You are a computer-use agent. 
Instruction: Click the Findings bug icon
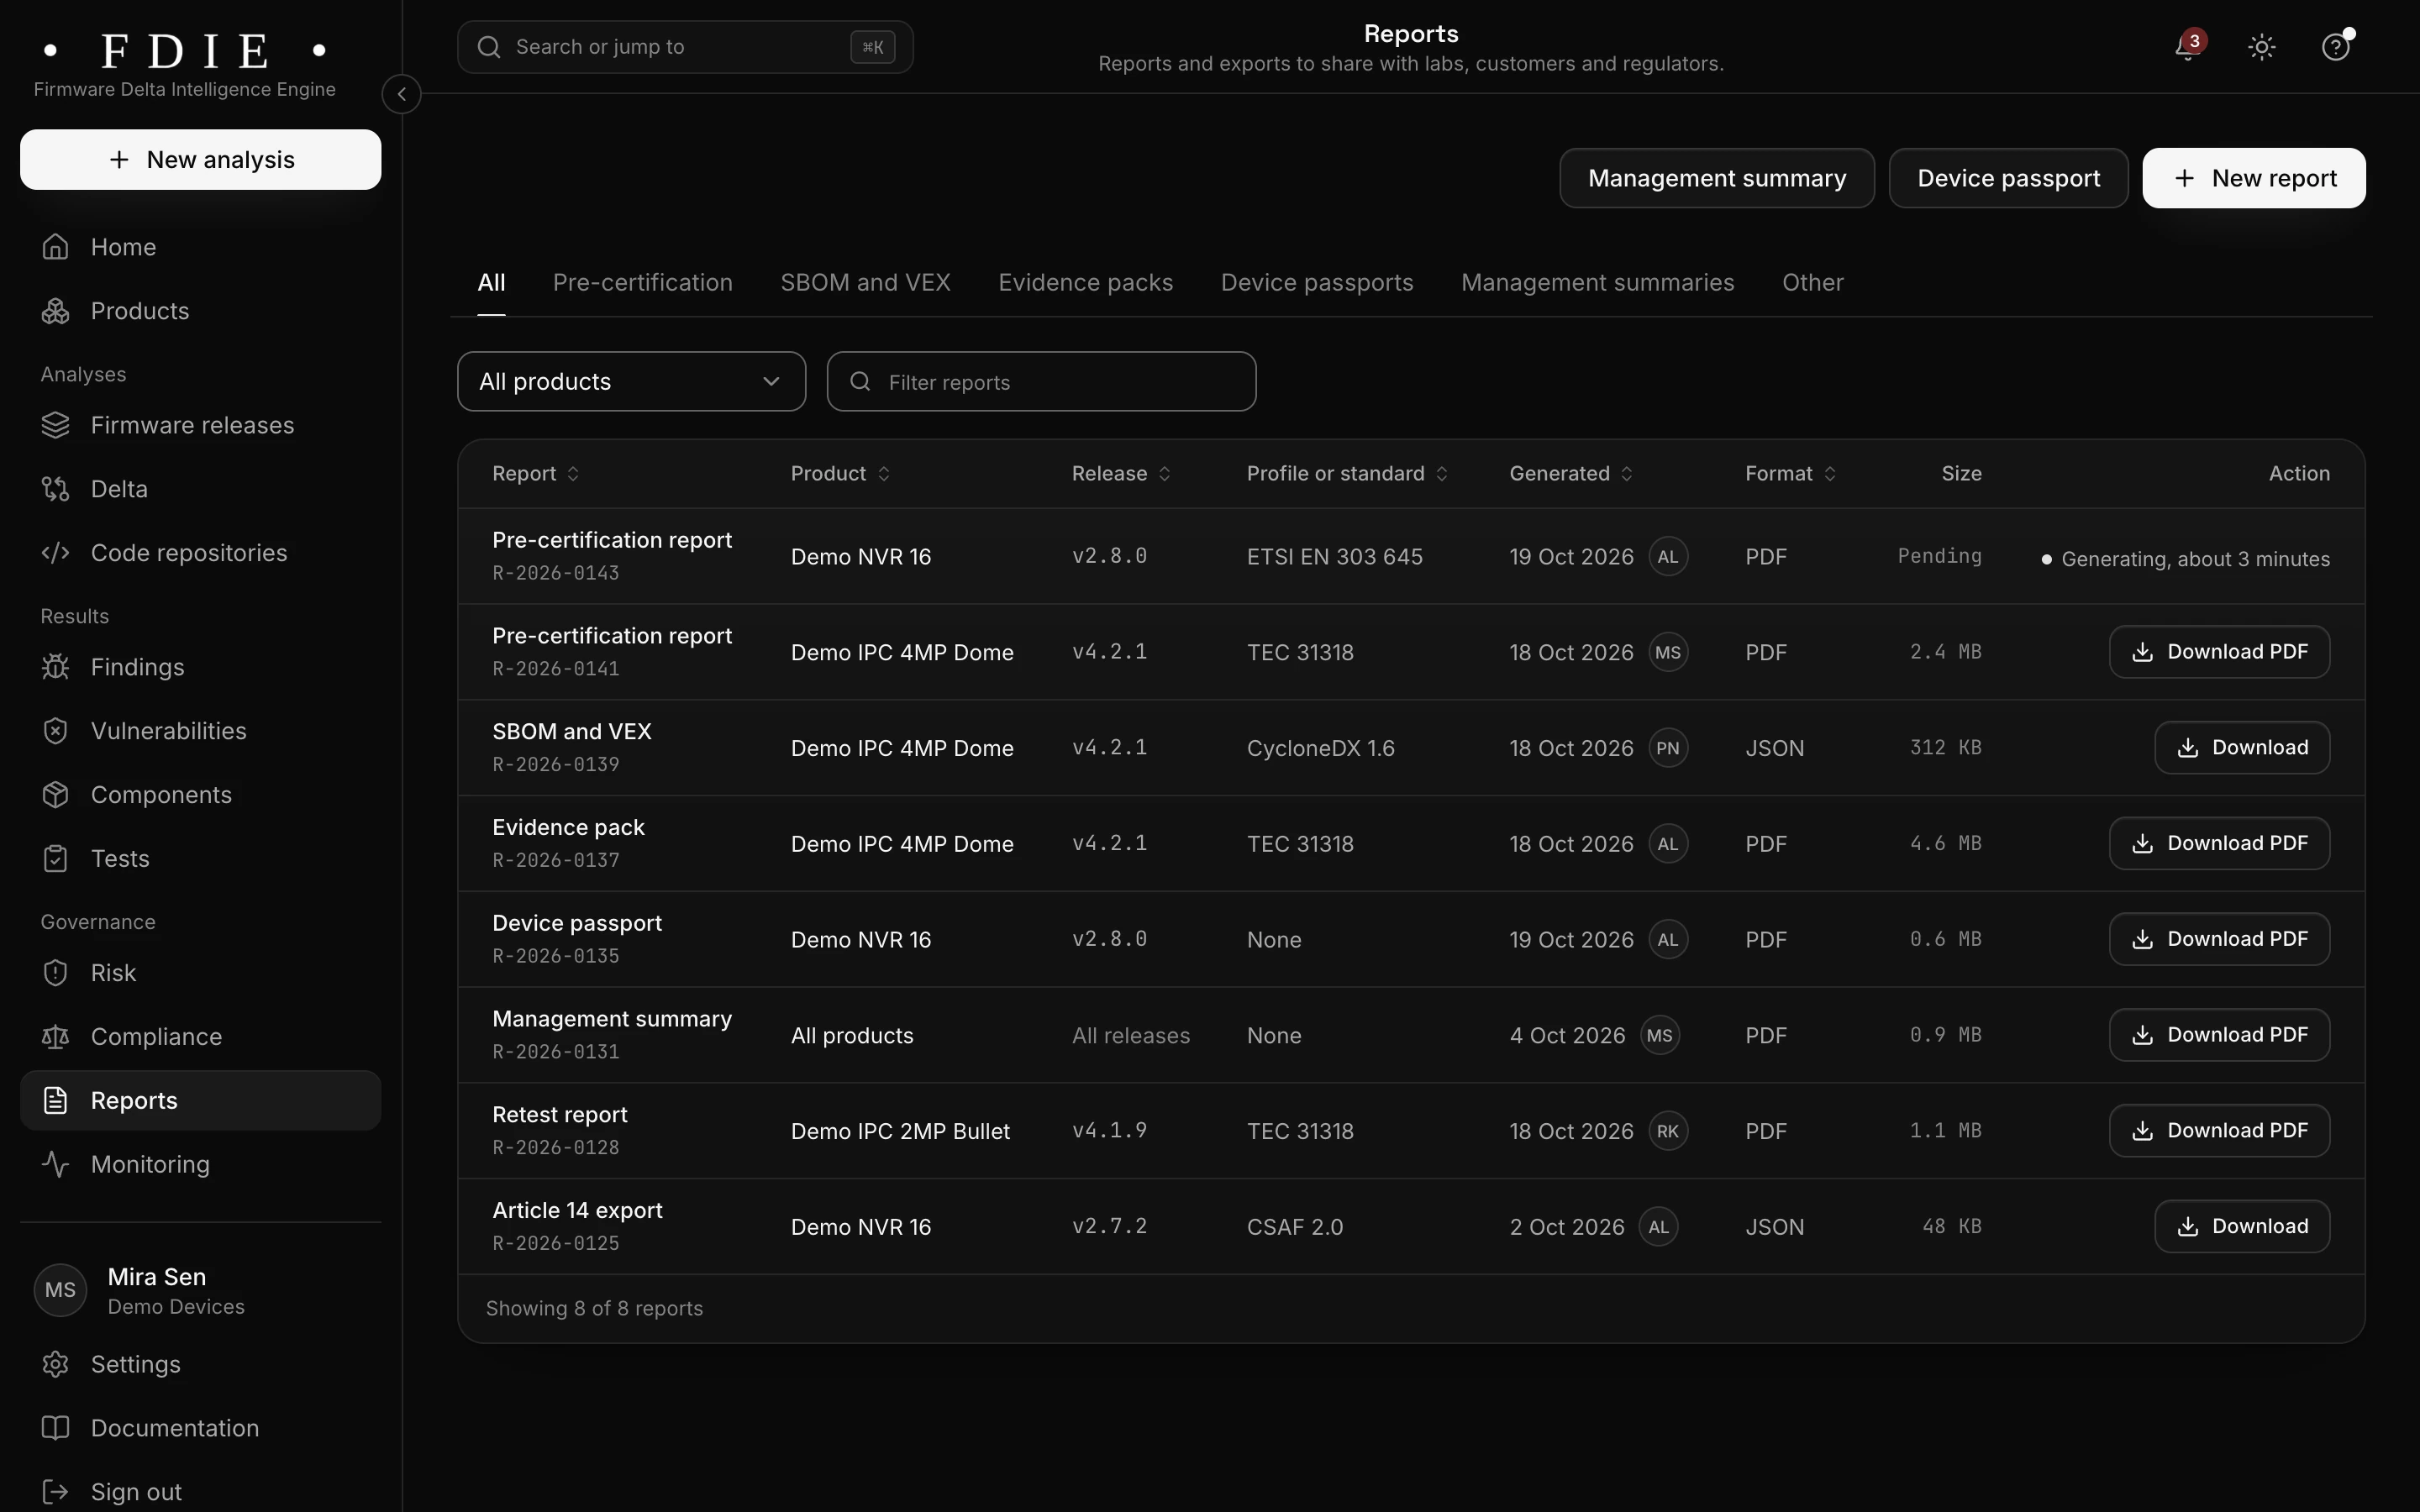pyautogui.click(x=56, y=667)
